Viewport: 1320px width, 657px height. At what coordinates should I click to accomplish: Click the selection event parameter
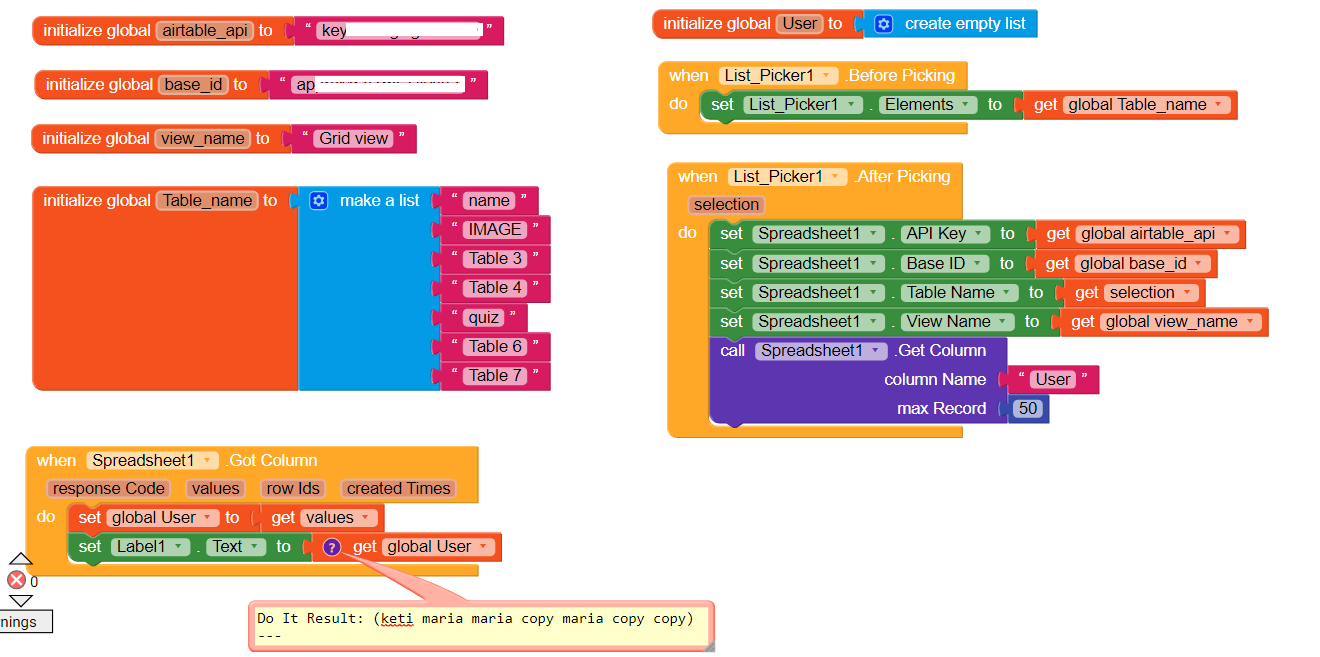tap(727, 205)
